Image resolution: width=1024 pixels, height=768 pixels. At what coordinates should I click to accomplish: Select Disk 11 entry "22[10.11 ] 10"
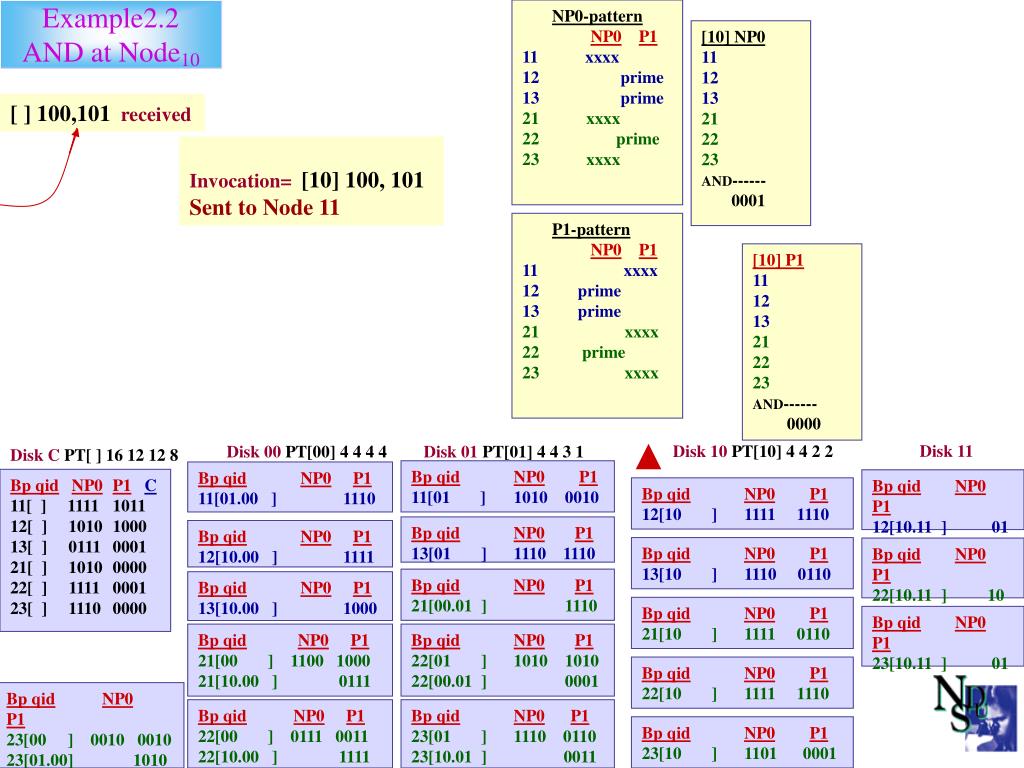(x=938, y=595)
